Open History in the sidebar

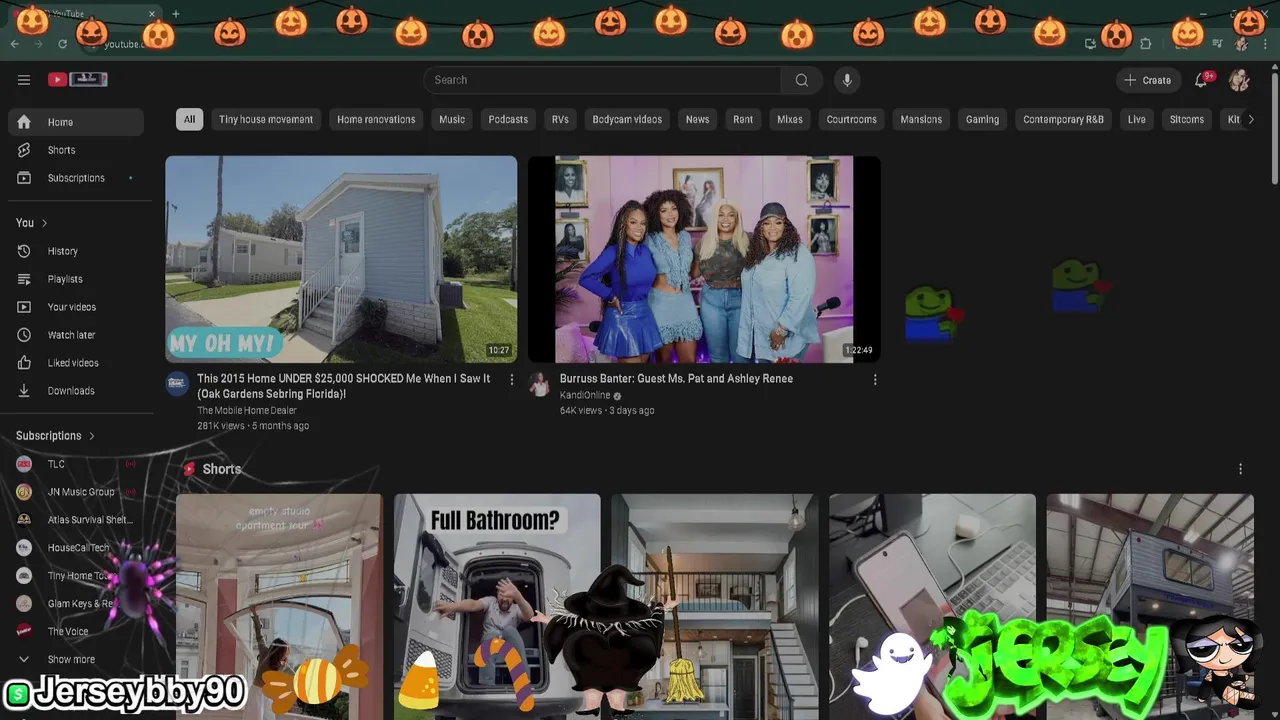[x=76, y=251]
